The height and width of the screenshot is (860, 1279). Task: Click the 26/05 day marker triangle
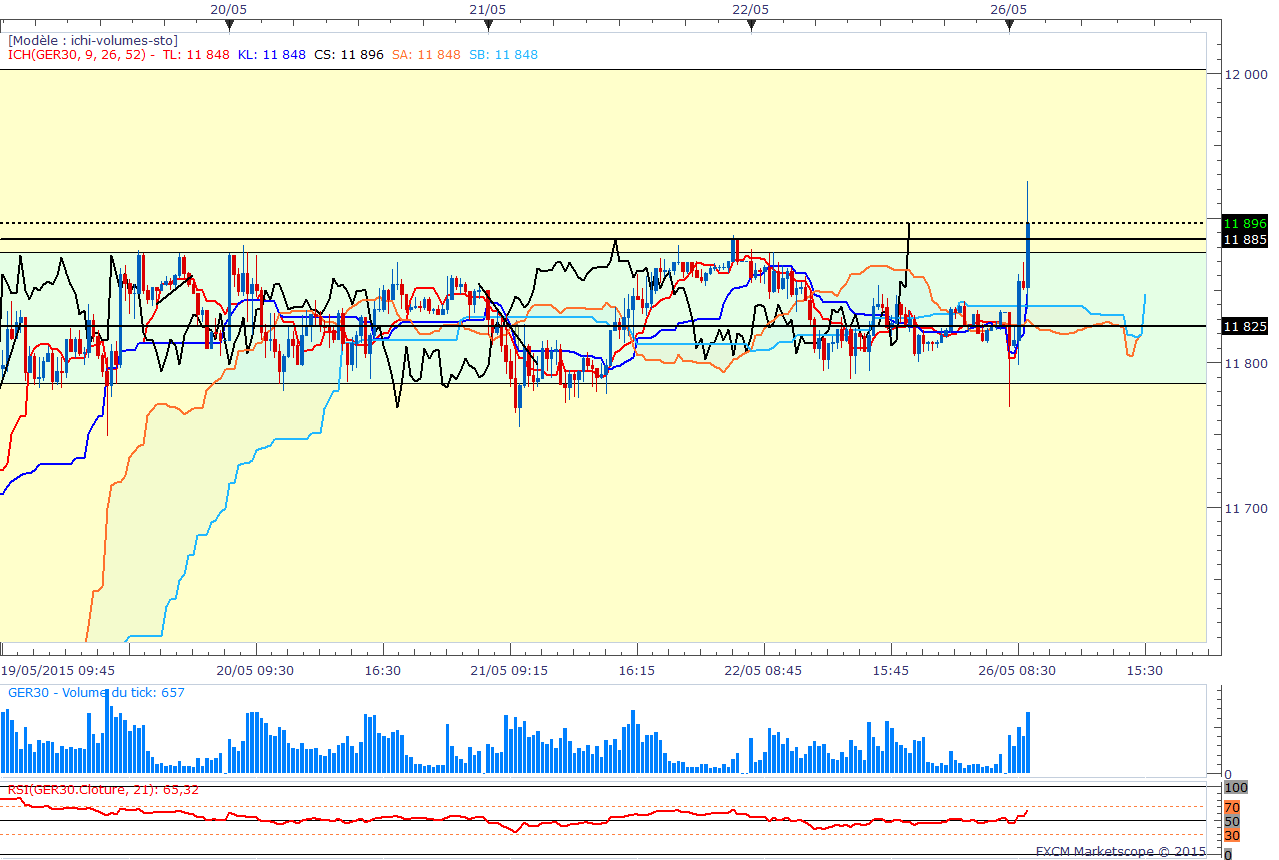[1009, 24]
